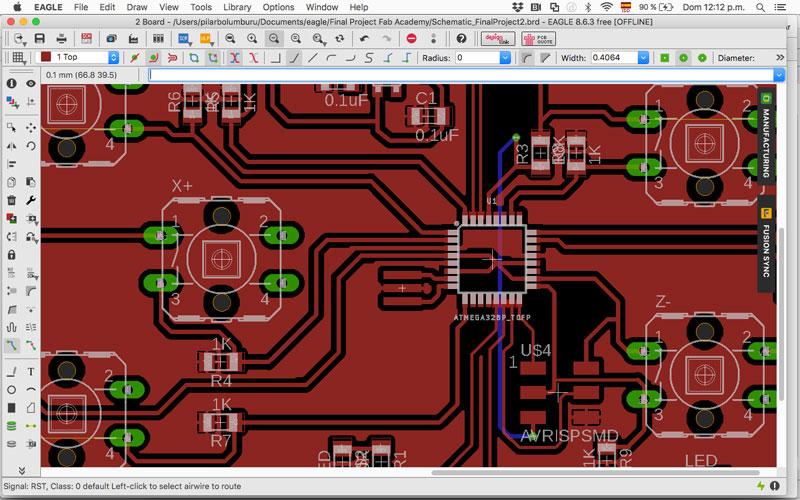Select the Polygon tool icon
Viewport: 800px width, 500px height.
31,408
